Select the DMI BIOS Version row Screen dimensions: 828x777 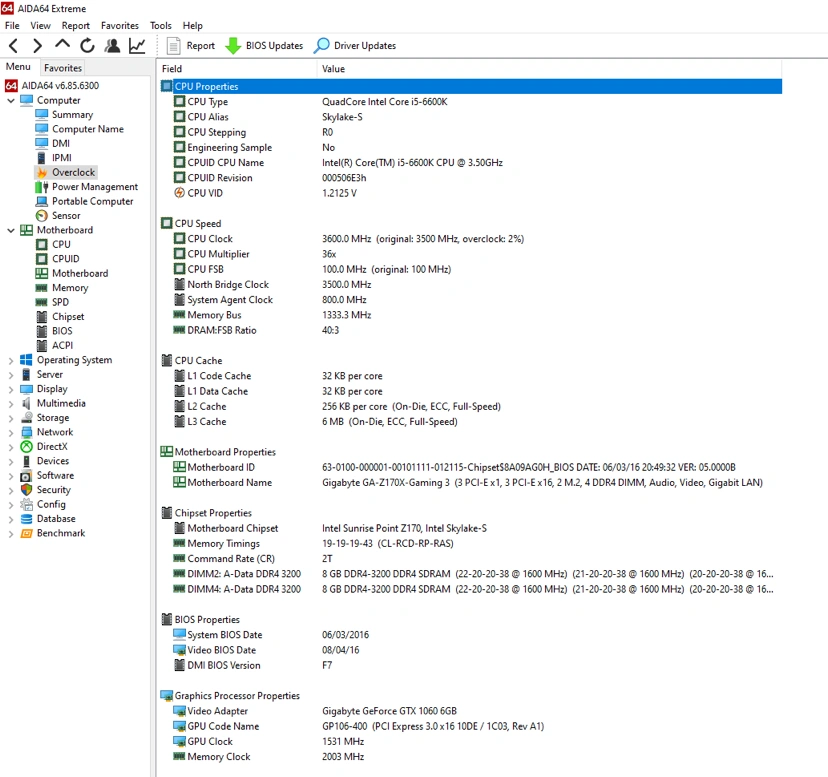click(471, 666)
